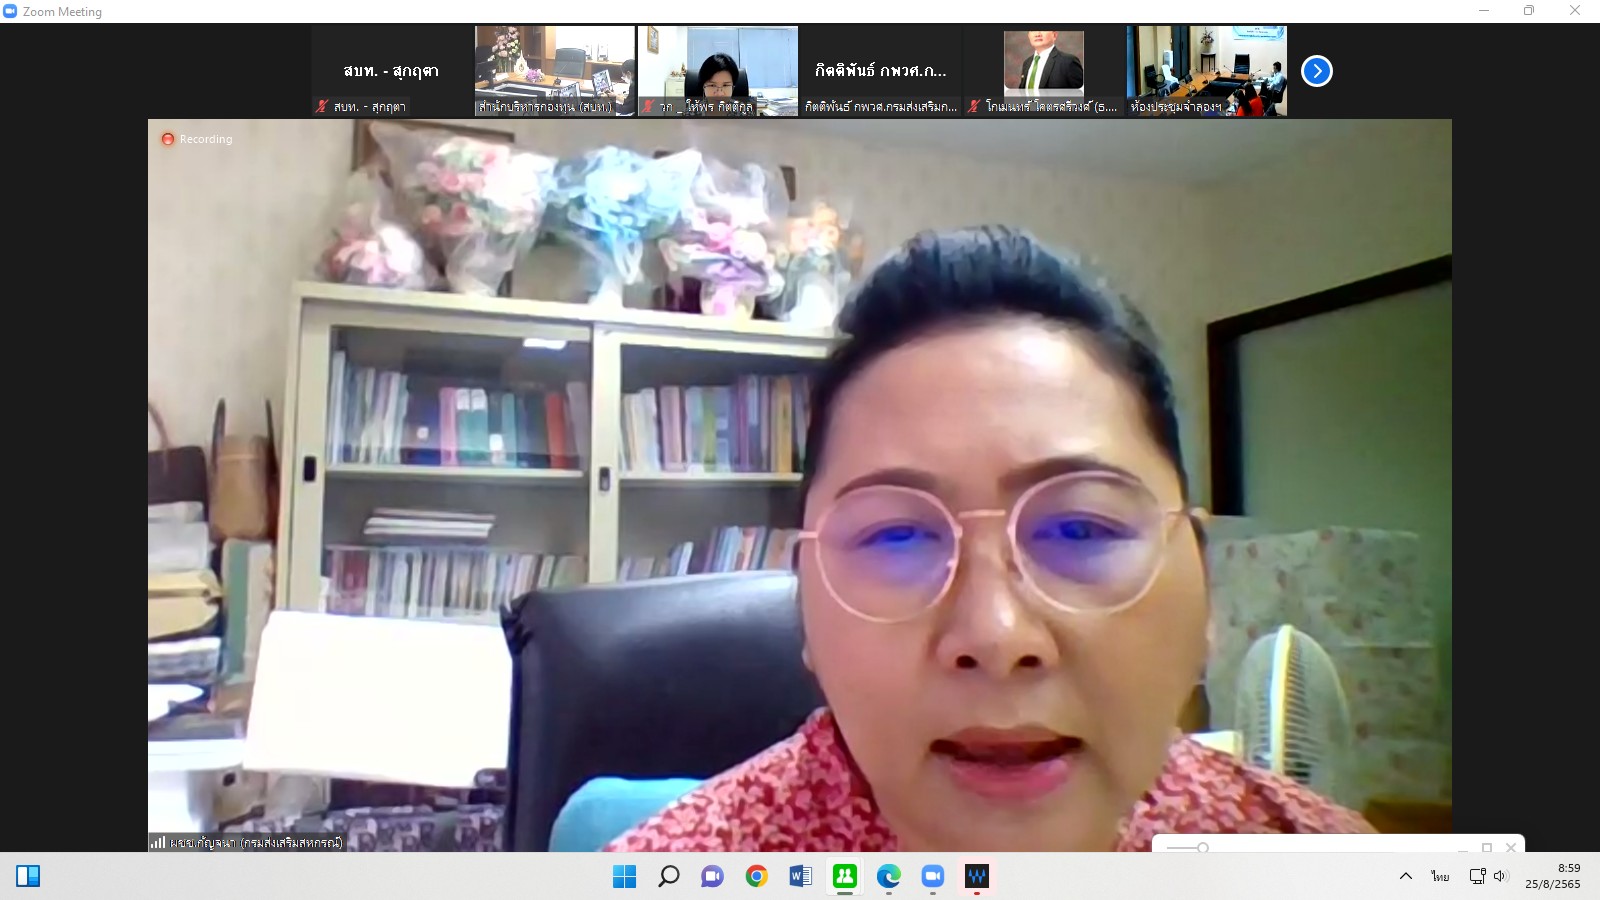Select the สำนักบริหารกองทุน (สบท.) video thumbnail
1600x900 pixels.
(x=555, y=71)
